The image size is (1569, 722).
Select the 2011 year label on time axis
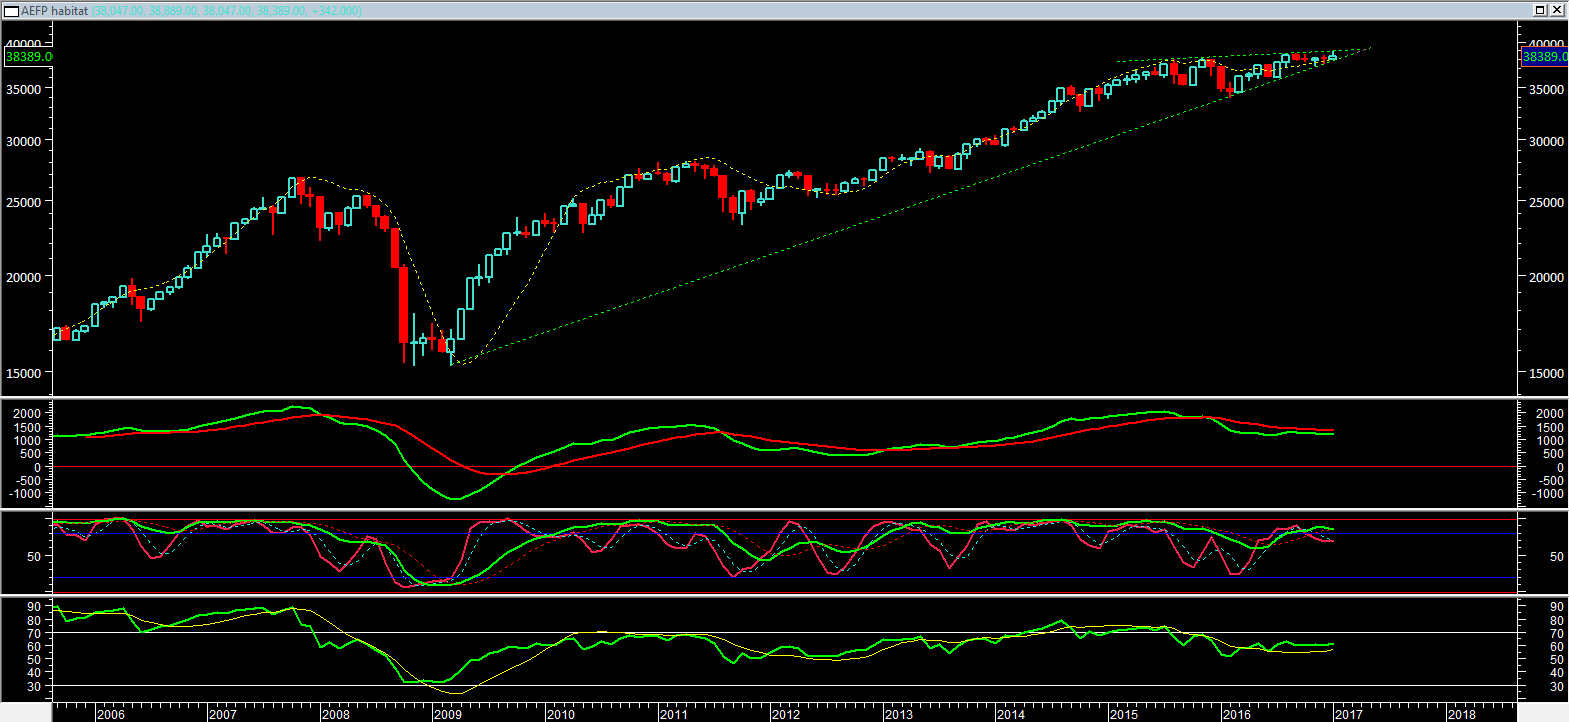[x=674, y=714]
